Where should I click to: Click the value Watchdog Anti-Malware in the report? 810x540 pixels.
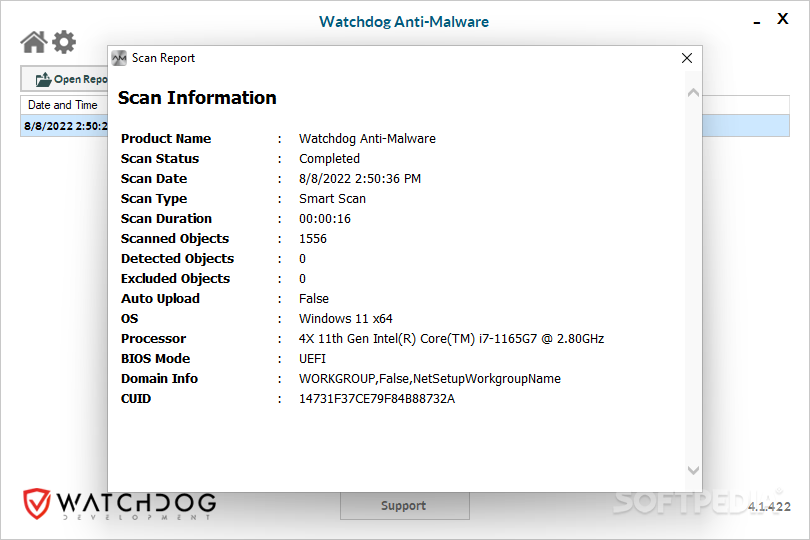click(367, 138)
